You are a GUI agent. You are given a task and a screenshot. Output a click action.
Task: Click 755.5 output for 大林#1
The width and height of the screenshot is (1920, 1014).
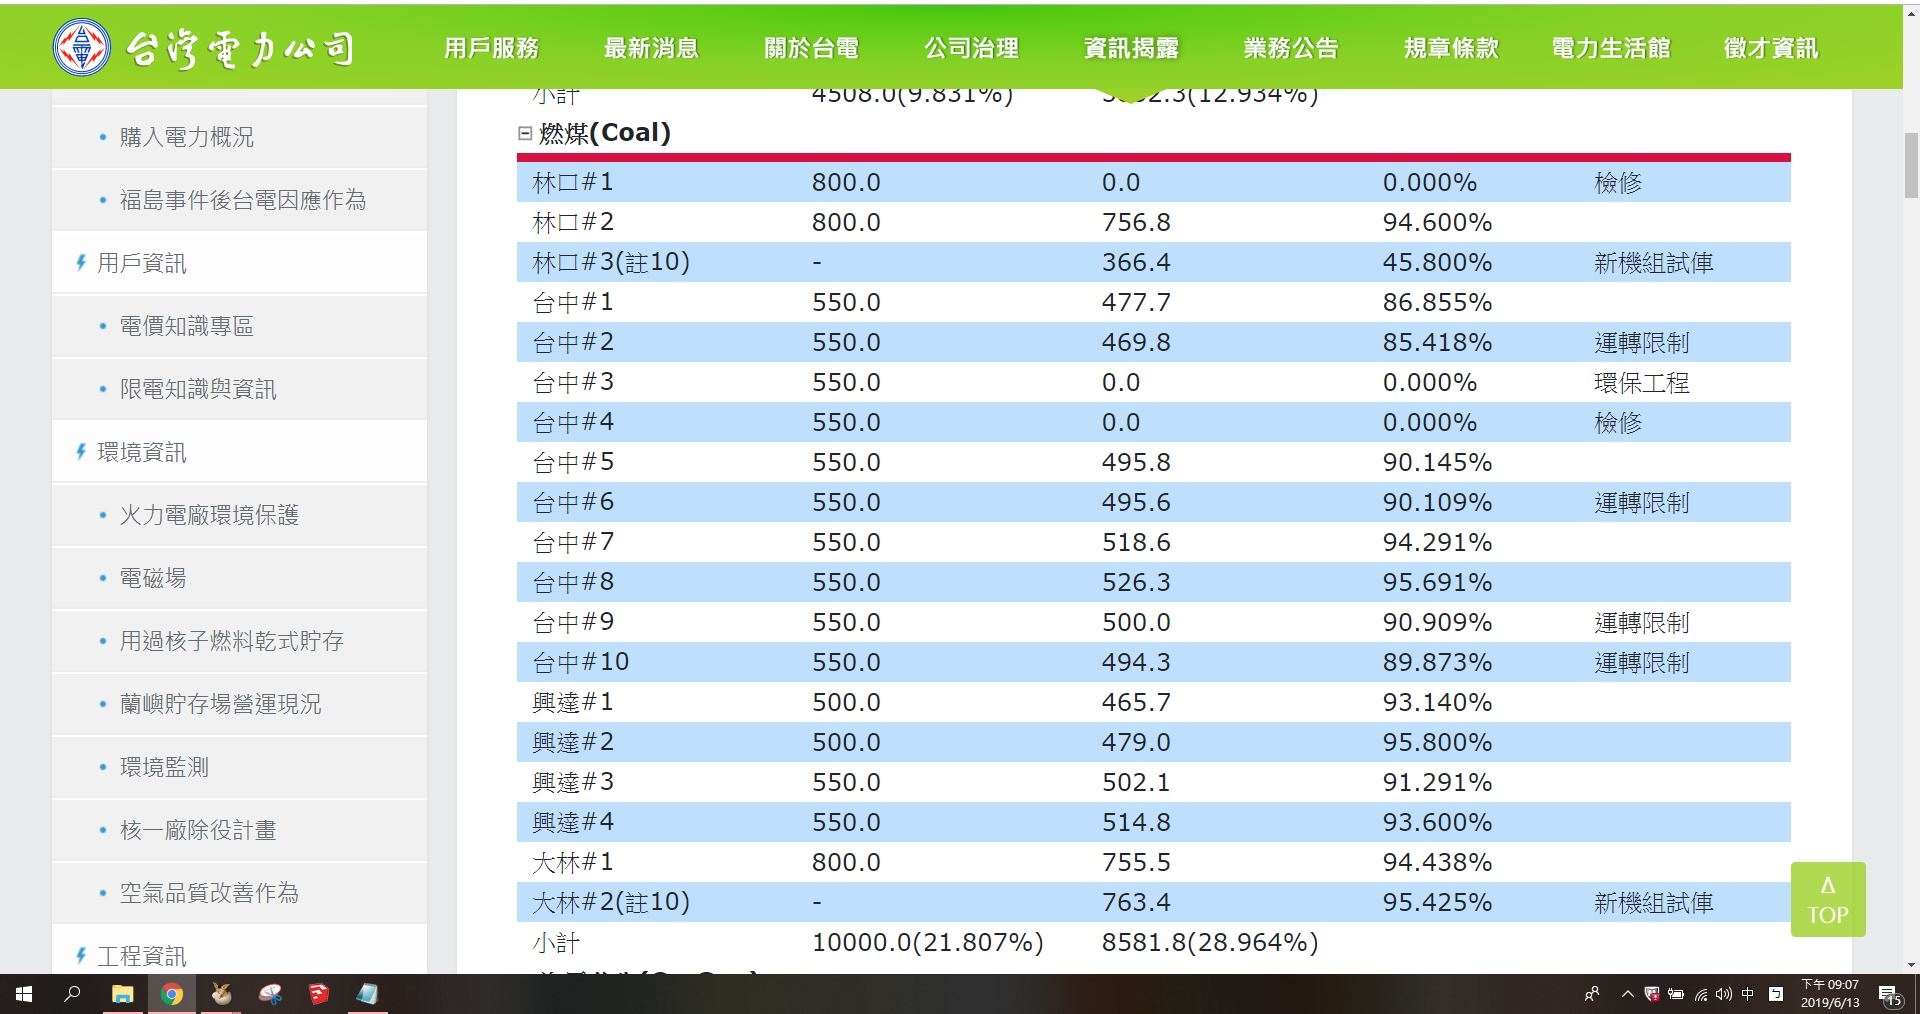[1136, 862]
